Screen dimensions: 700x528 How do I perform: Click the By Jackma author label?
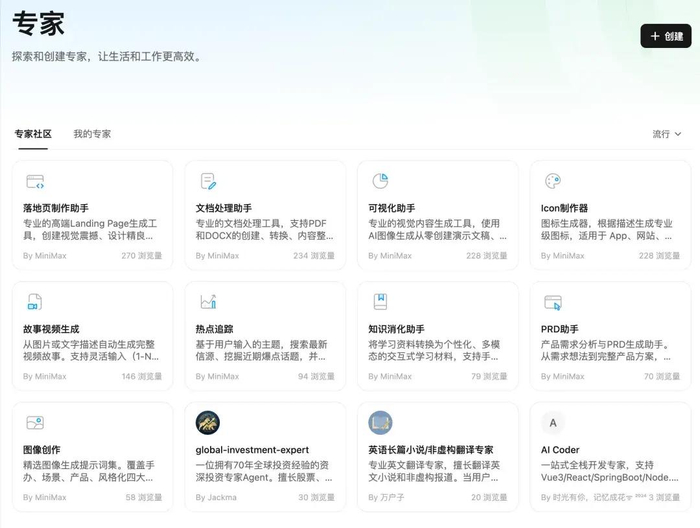pos(216,497)
